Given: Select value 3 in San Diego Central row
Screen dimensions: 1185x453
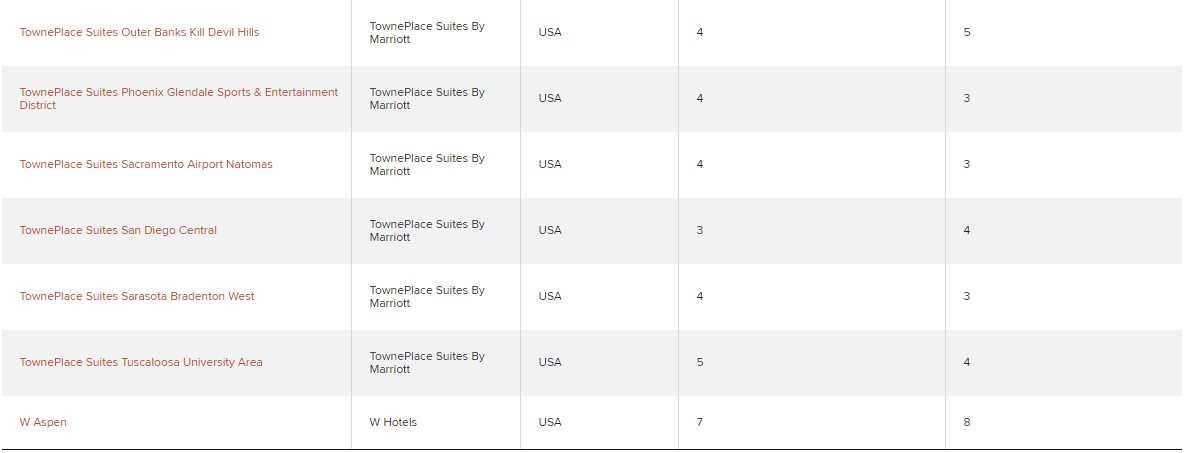Looking at the screenshot, I should tap(700, 230).
